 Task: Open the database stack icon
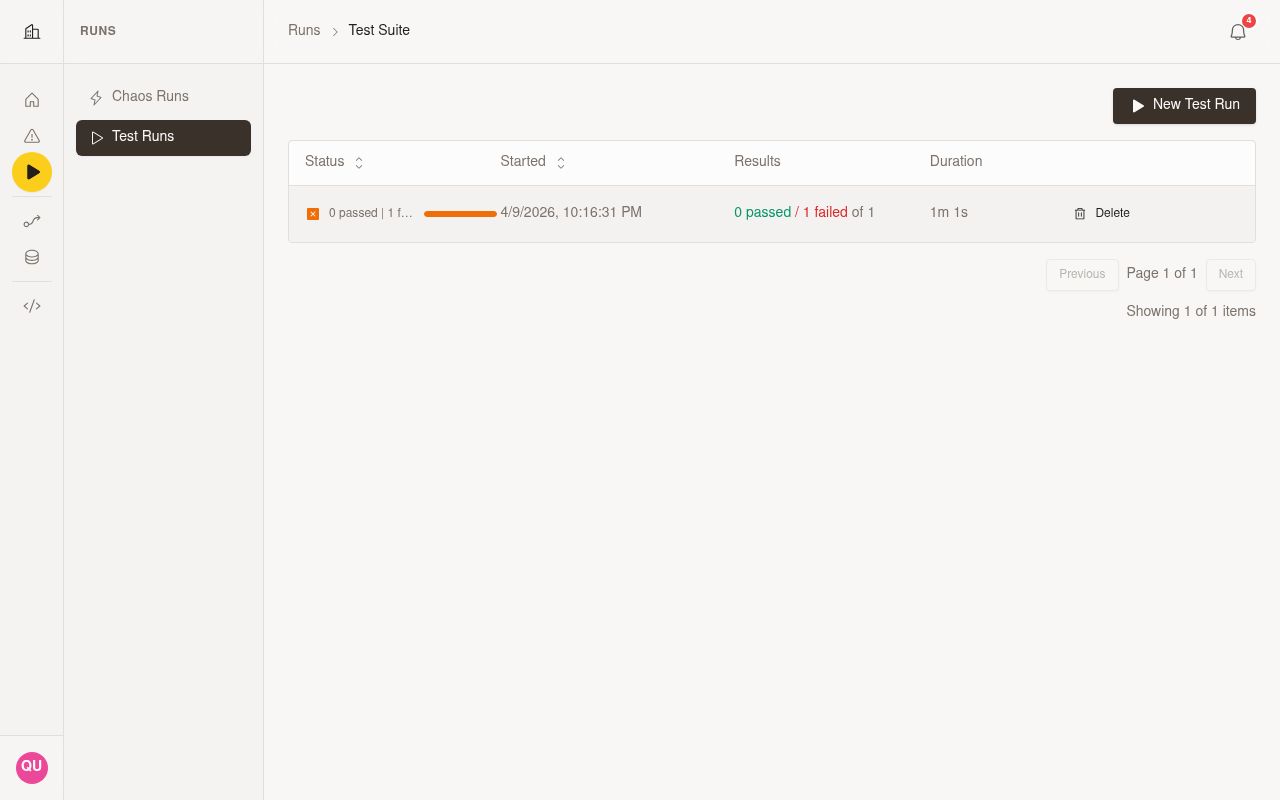pyautogui.click(x=32, y=257)
